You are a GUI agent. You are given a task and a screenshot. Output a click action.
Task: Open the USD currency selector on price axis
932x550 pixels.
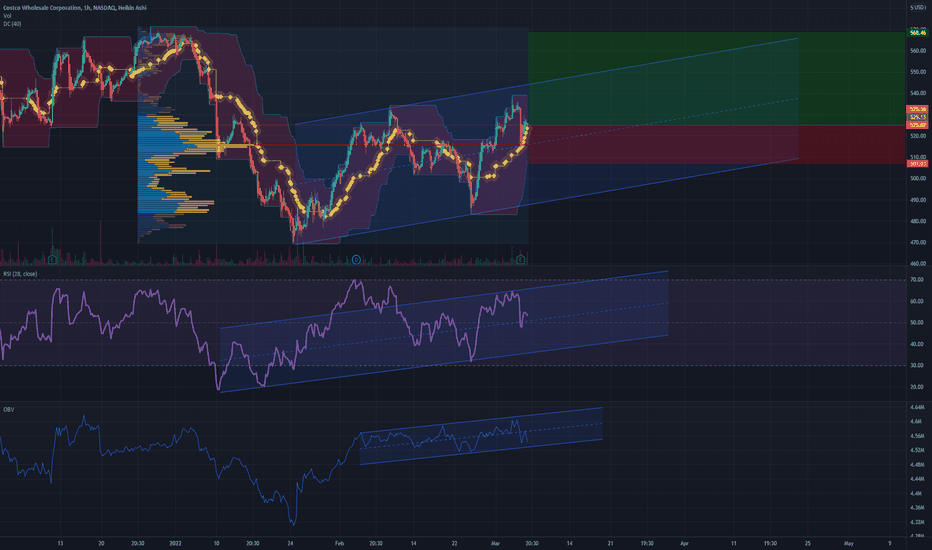tap(918, 8)
